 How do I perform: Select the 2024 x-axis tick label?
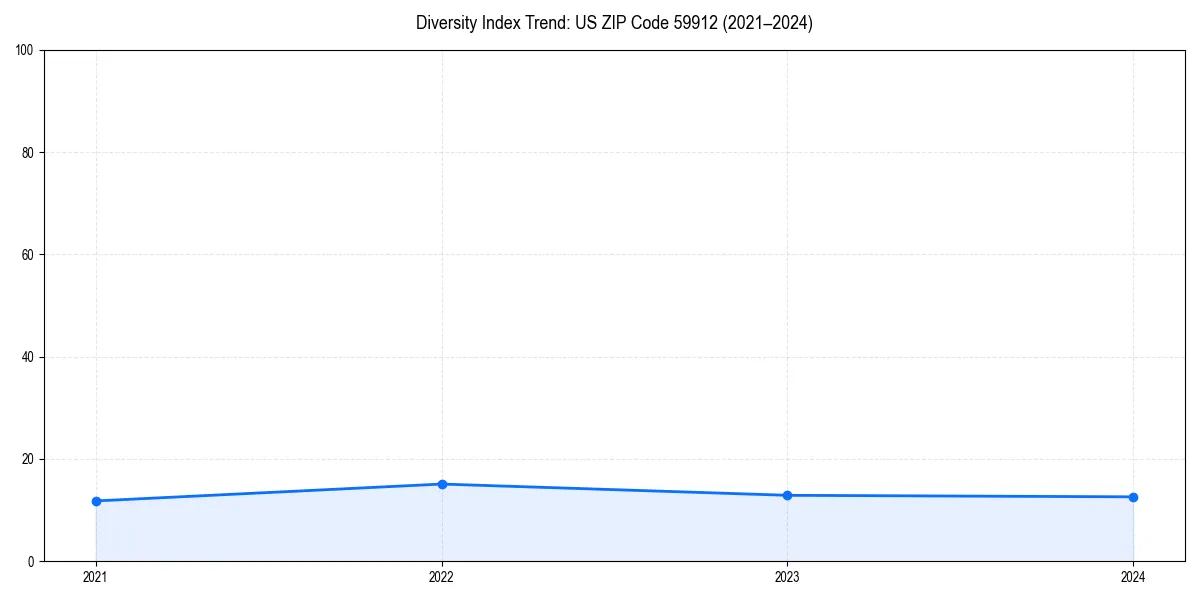pos(1133,577)
